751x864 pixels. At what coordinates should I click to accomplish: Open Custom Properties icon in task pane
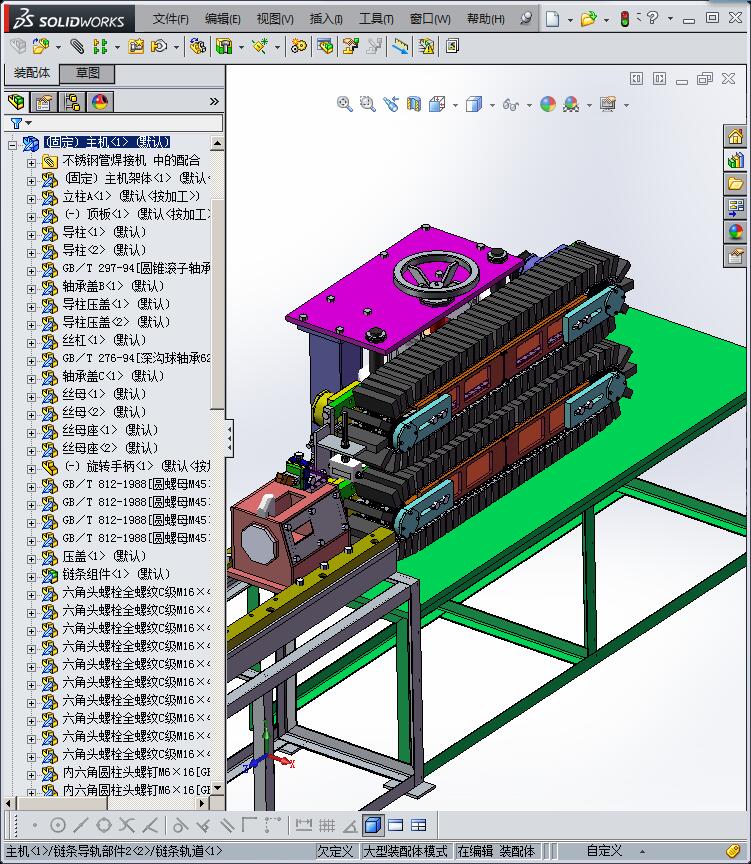pos(736,256)
